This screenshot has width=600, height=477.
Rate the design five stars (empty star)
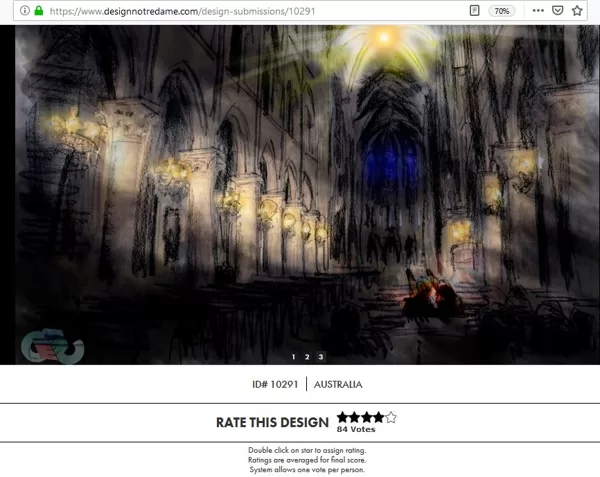(391, 417)
